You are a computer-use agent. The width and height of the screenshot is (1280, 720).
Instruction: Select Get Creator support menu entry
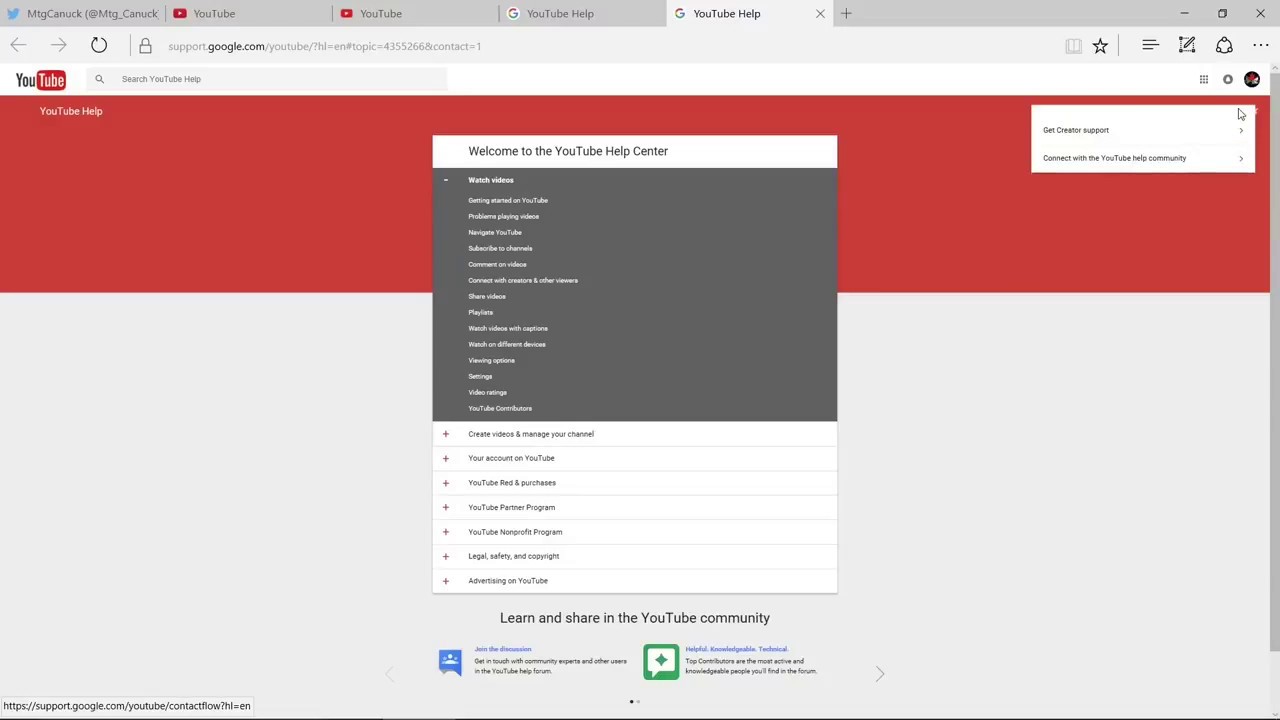tap(1143, 130)
